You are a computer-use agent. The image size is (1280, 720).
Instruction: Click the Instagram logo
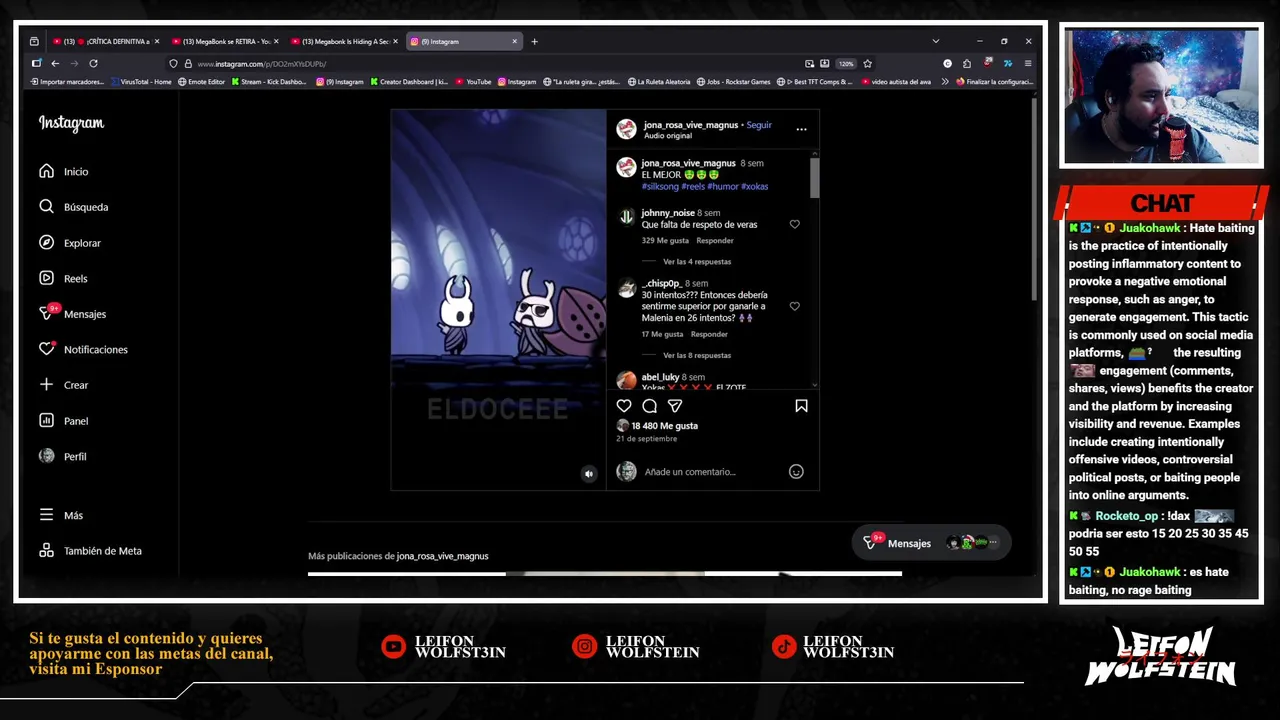[x=71, y=123]
